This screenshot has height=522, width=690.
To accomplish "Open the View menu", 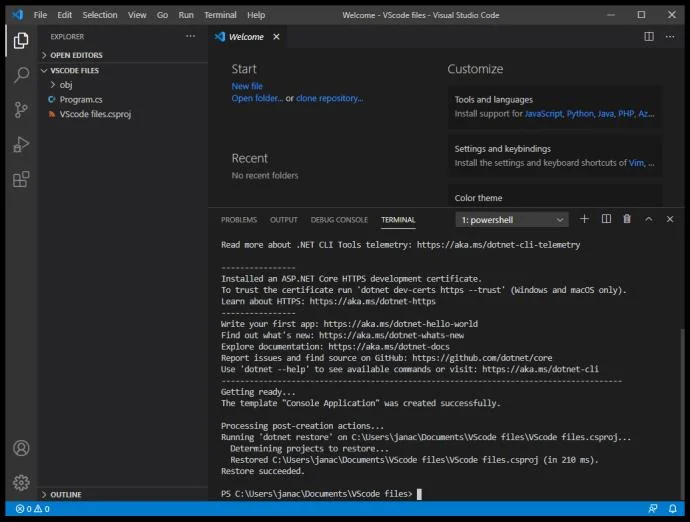I will click(x=137, y=15).
